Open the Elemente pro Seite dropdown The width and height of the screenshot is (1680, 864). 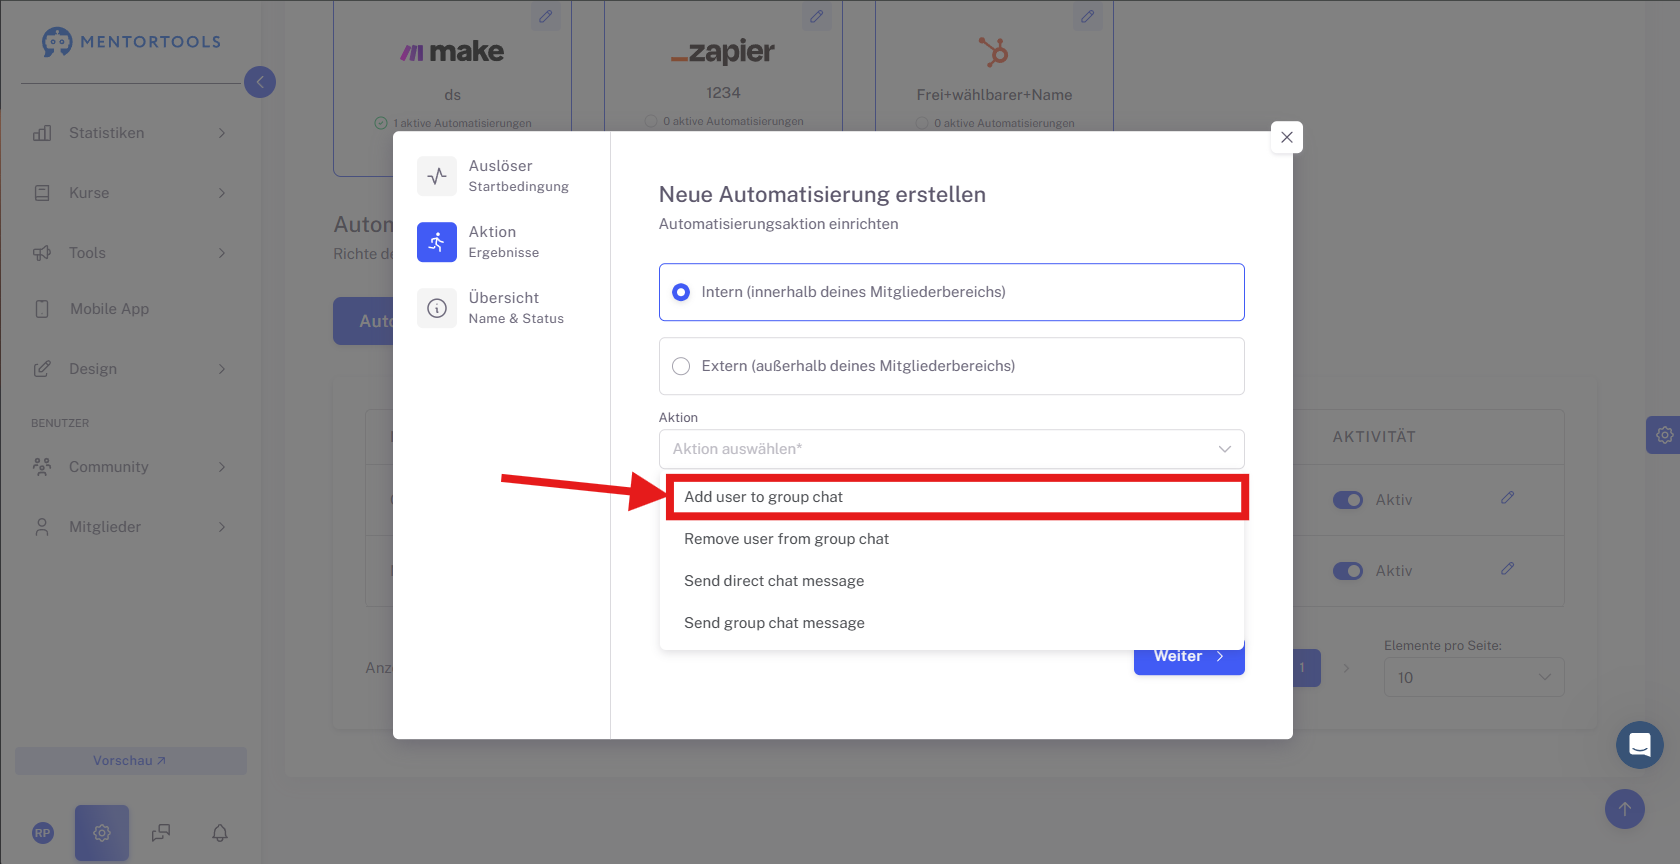pos(1474,677)
